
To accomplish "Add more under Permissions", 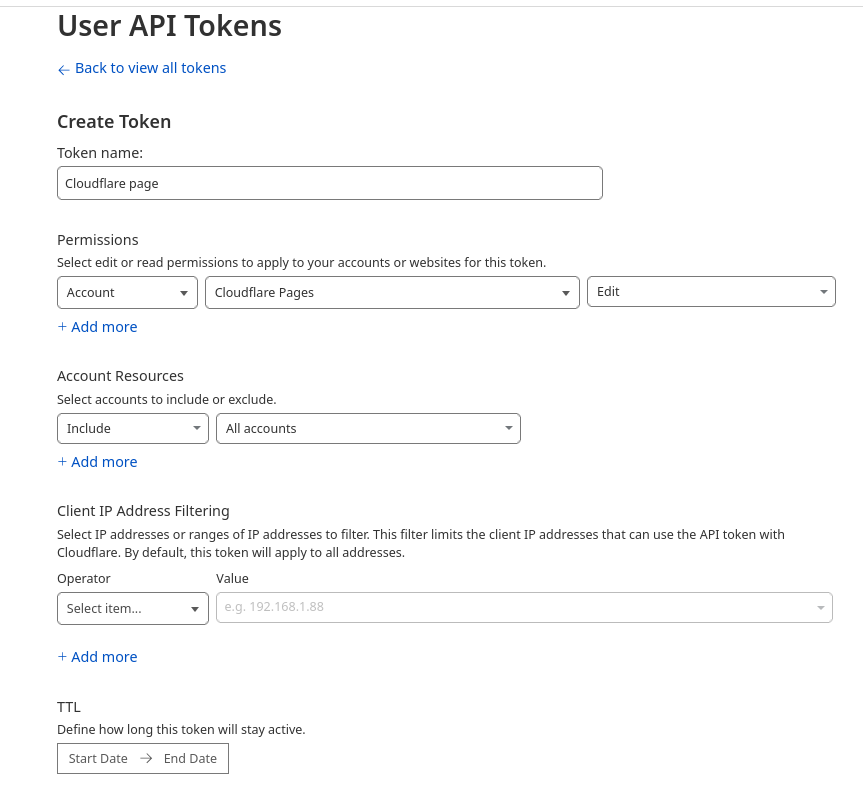I will click(x=97, y=327).
